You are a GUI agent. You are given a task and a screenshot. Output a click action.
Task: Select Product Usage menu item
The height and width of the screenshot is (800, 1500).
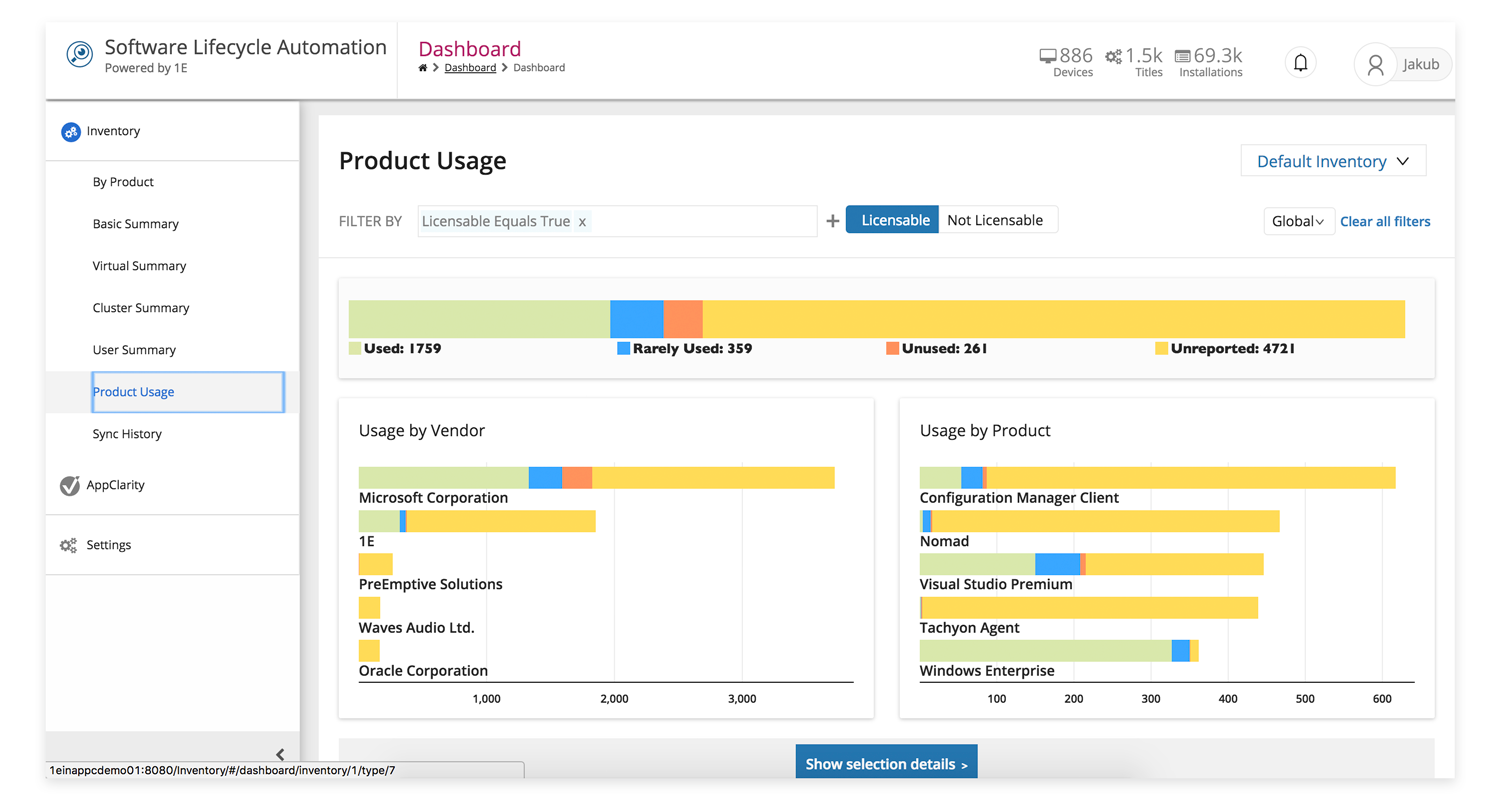tap(188, 392)
